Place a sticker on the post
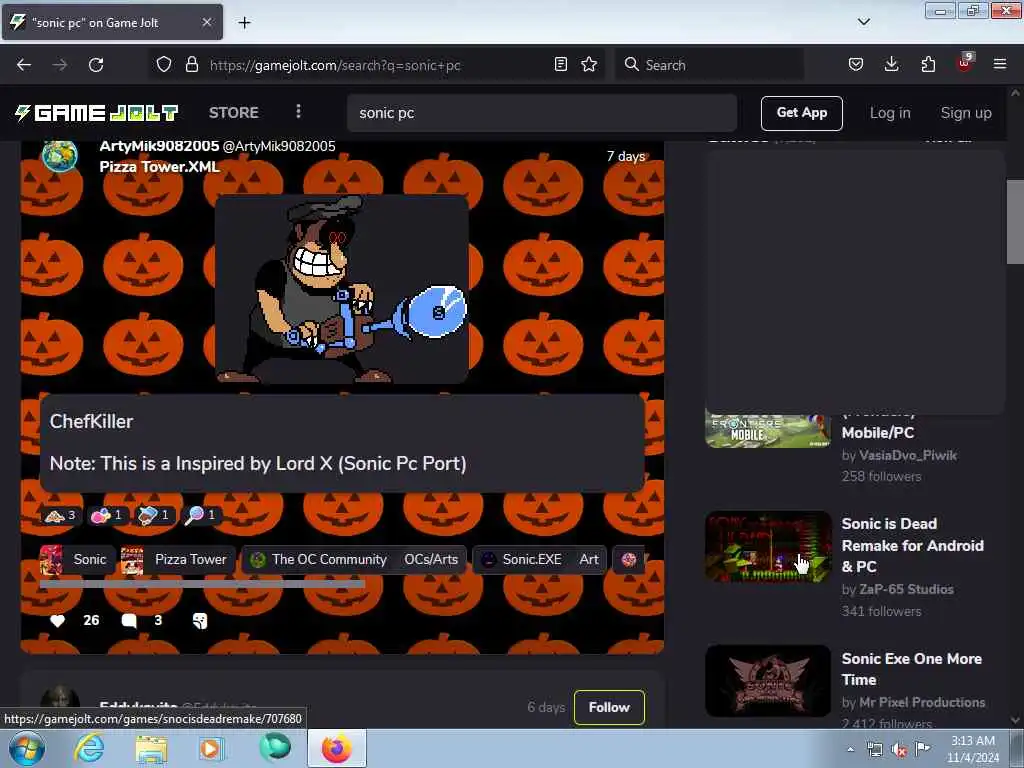Screen dimensions: 1024x768 click(x=200, y=620)
